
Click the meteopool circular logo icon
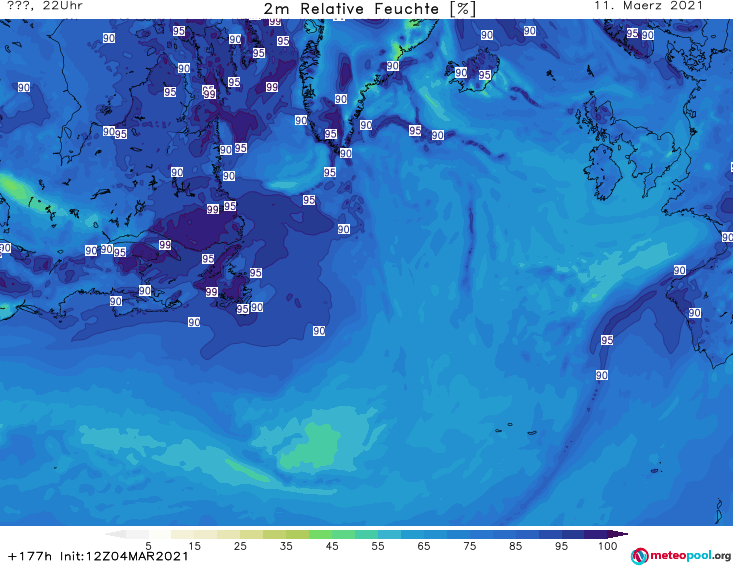coord(639,556)
